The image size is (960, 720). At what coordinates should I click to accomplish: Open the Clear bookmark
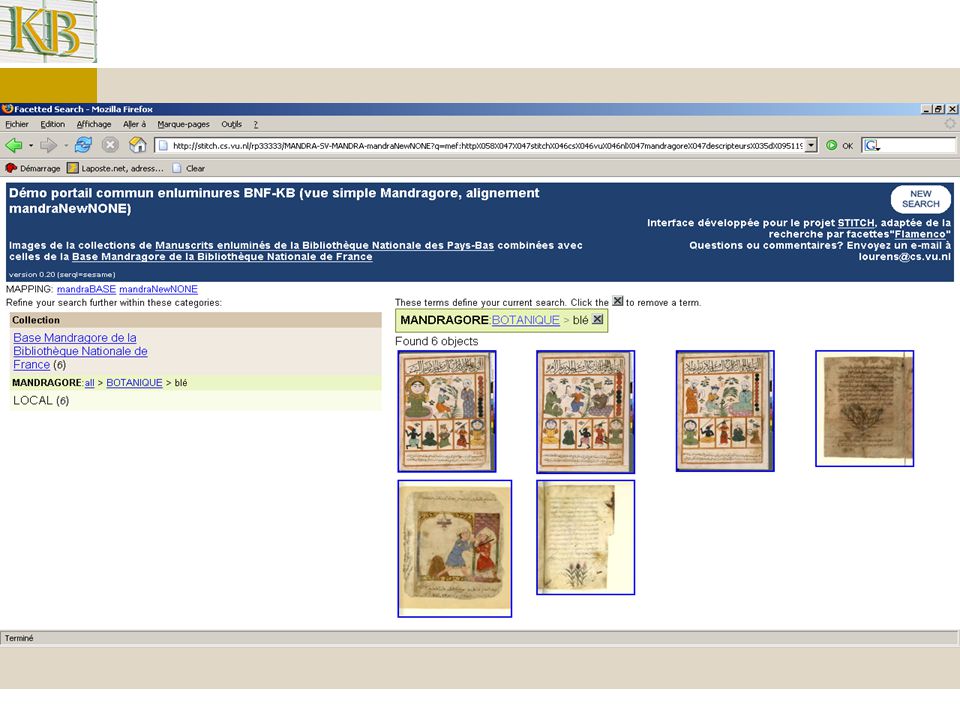click(189, 168)
